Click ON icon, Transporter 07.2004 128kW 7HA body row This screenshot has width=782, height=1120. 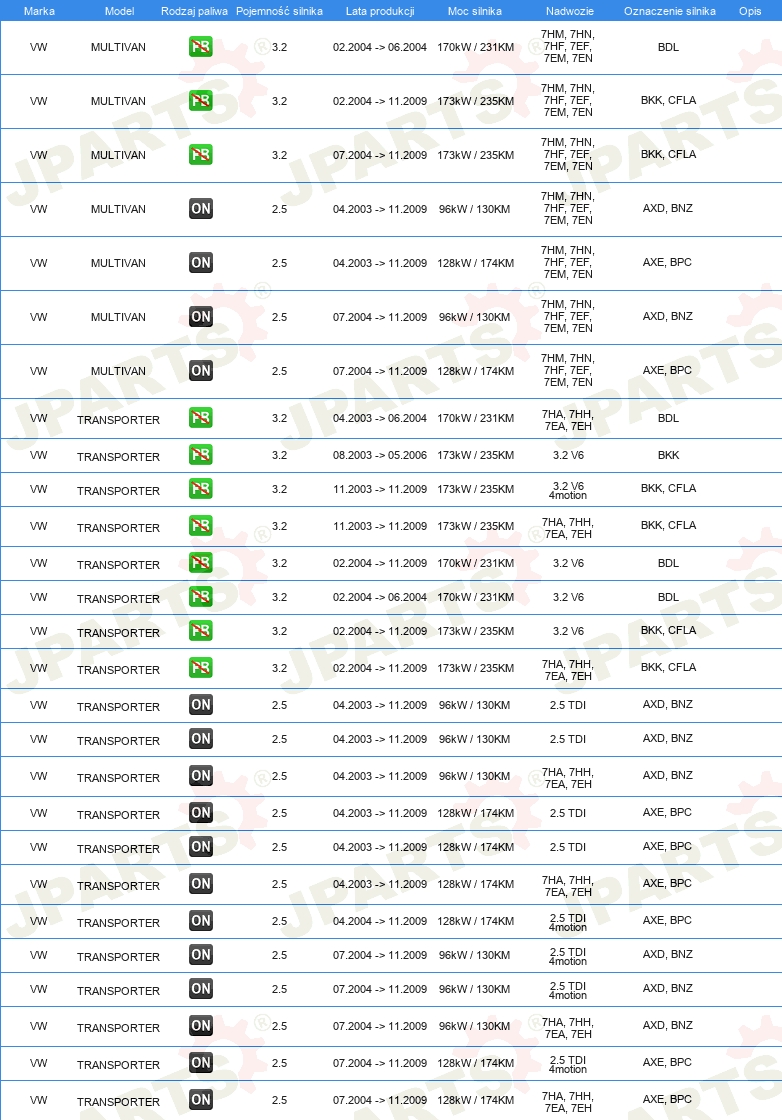point(201,1100)
